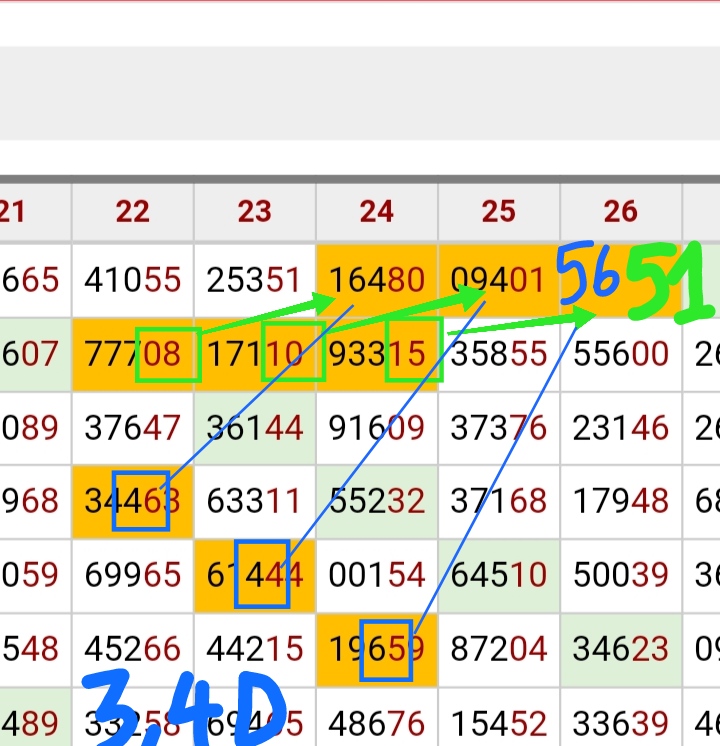
Task: Click the highlighted cell 19659
Action: (377, 649)
